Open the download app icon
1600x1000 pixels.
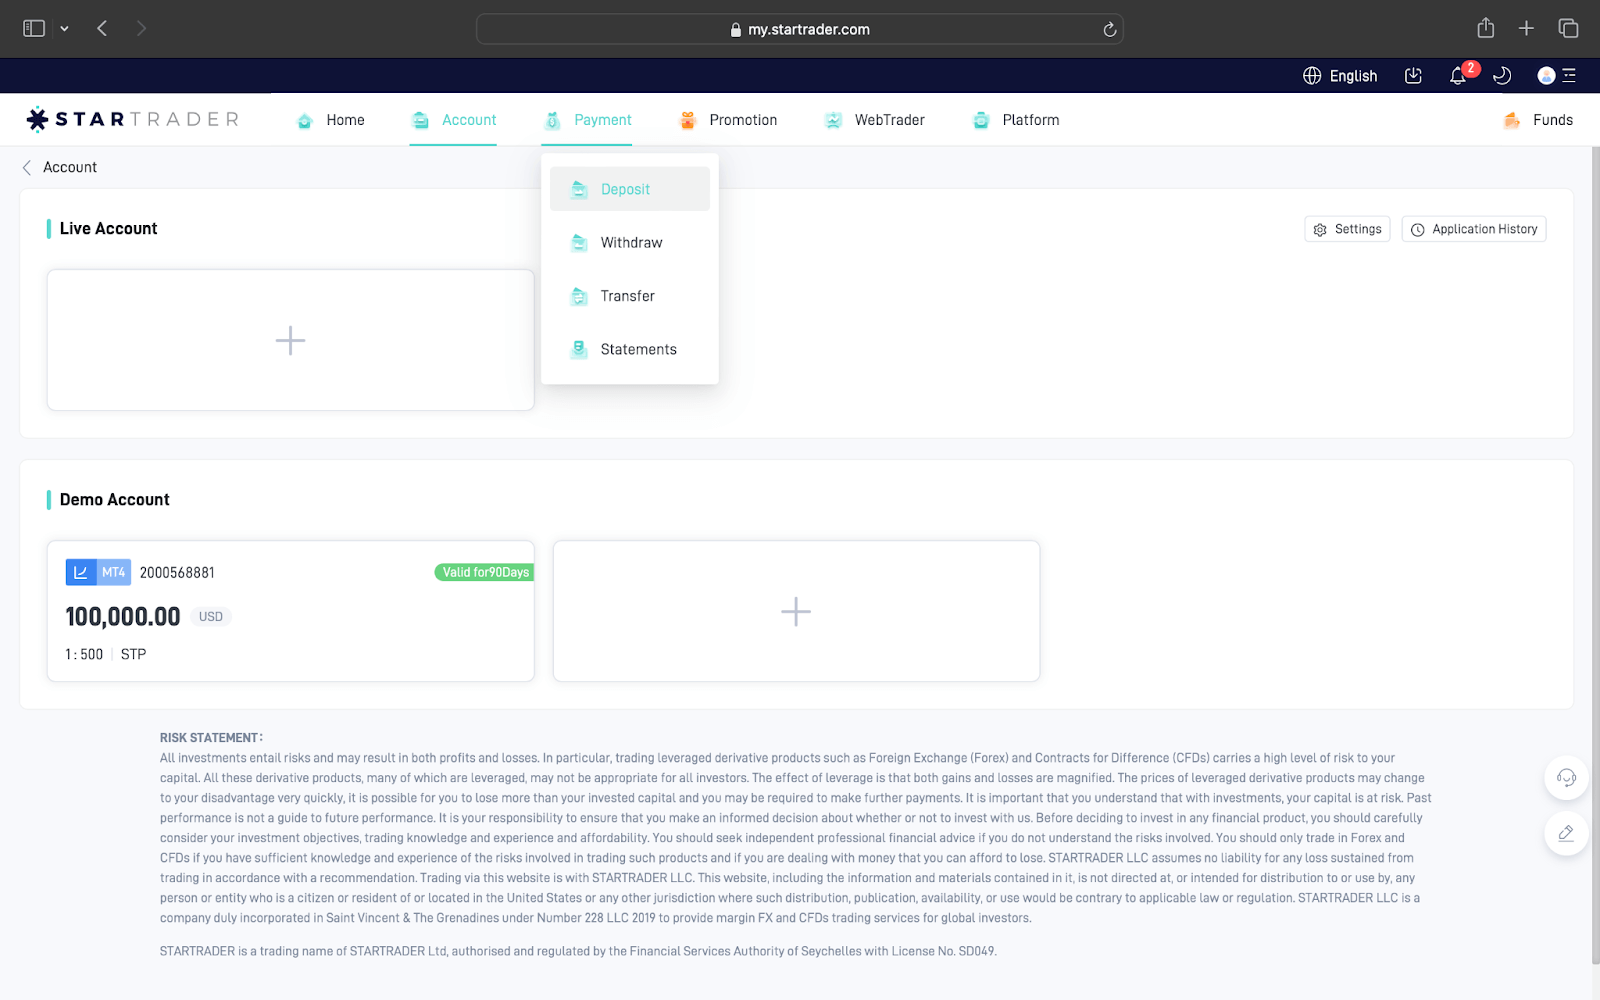[1413, 76]
